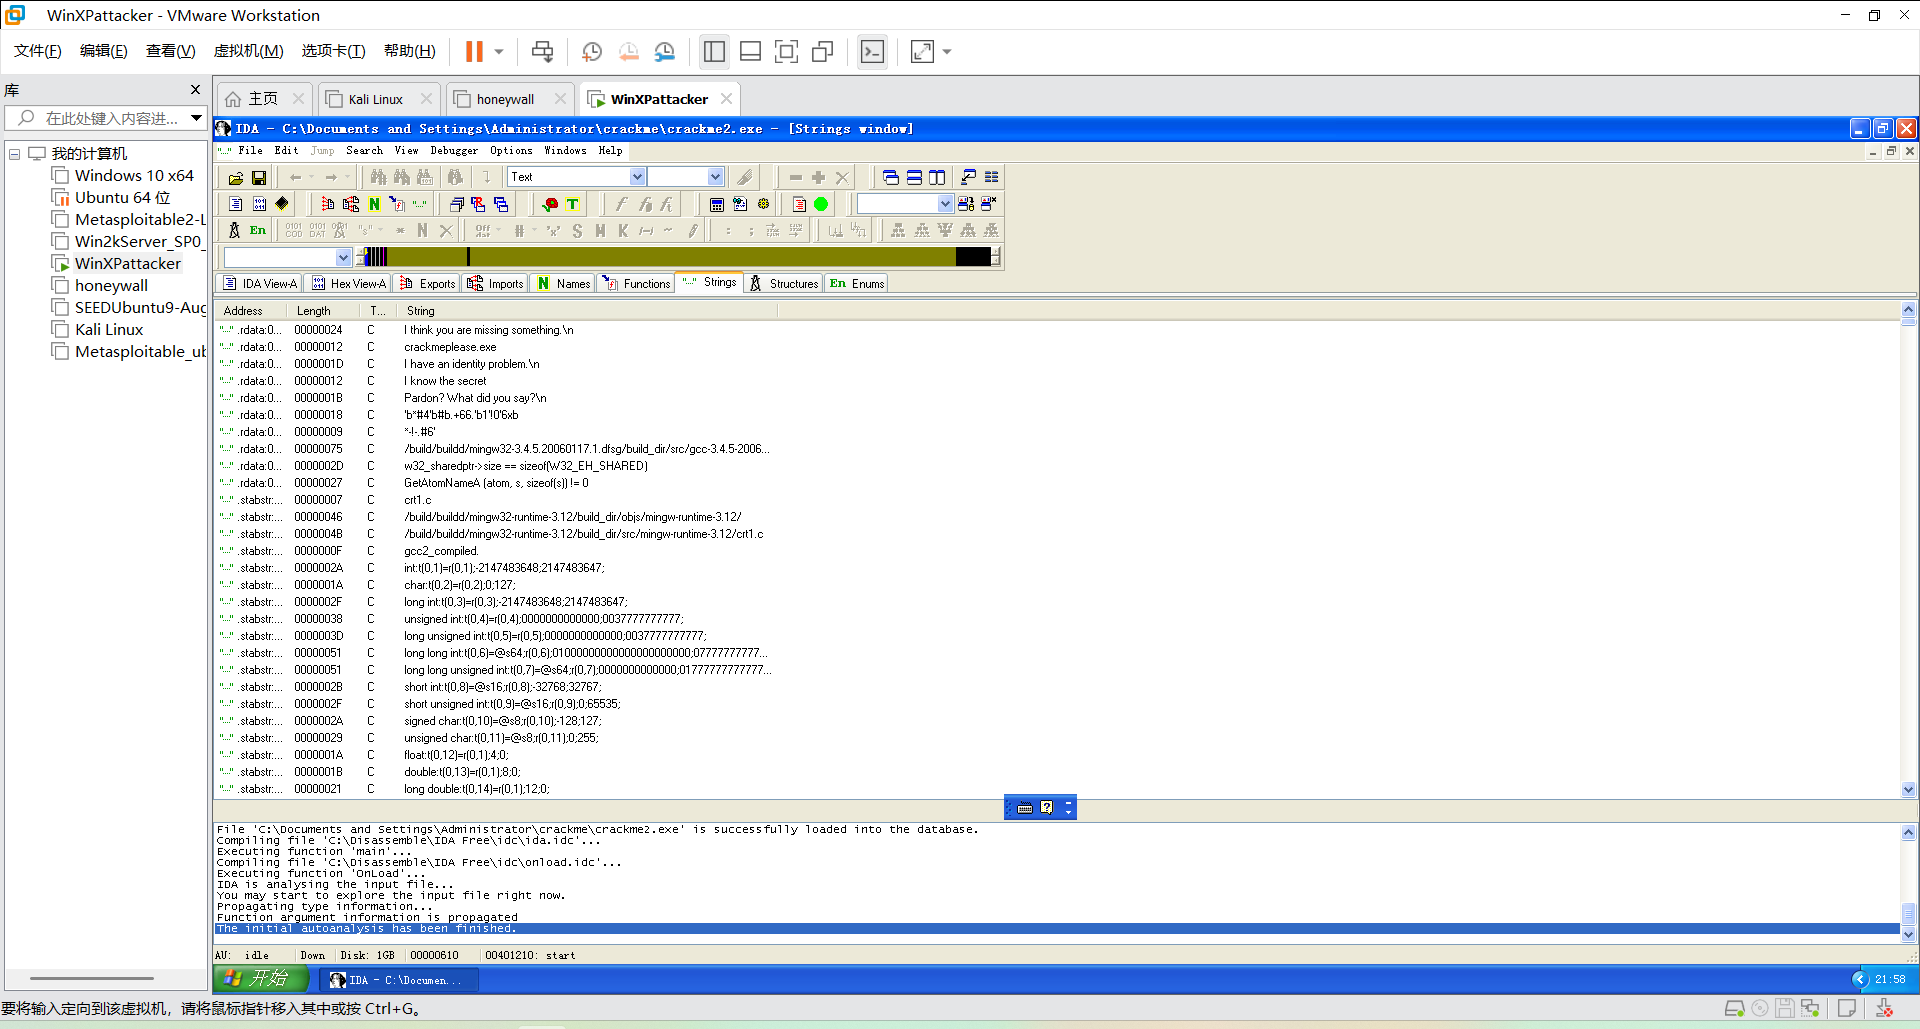Collapse the 我的计算机 tree node
Image resolution: width=1920 pixels, height=1029 pixels.
click(x=15, y=154)
